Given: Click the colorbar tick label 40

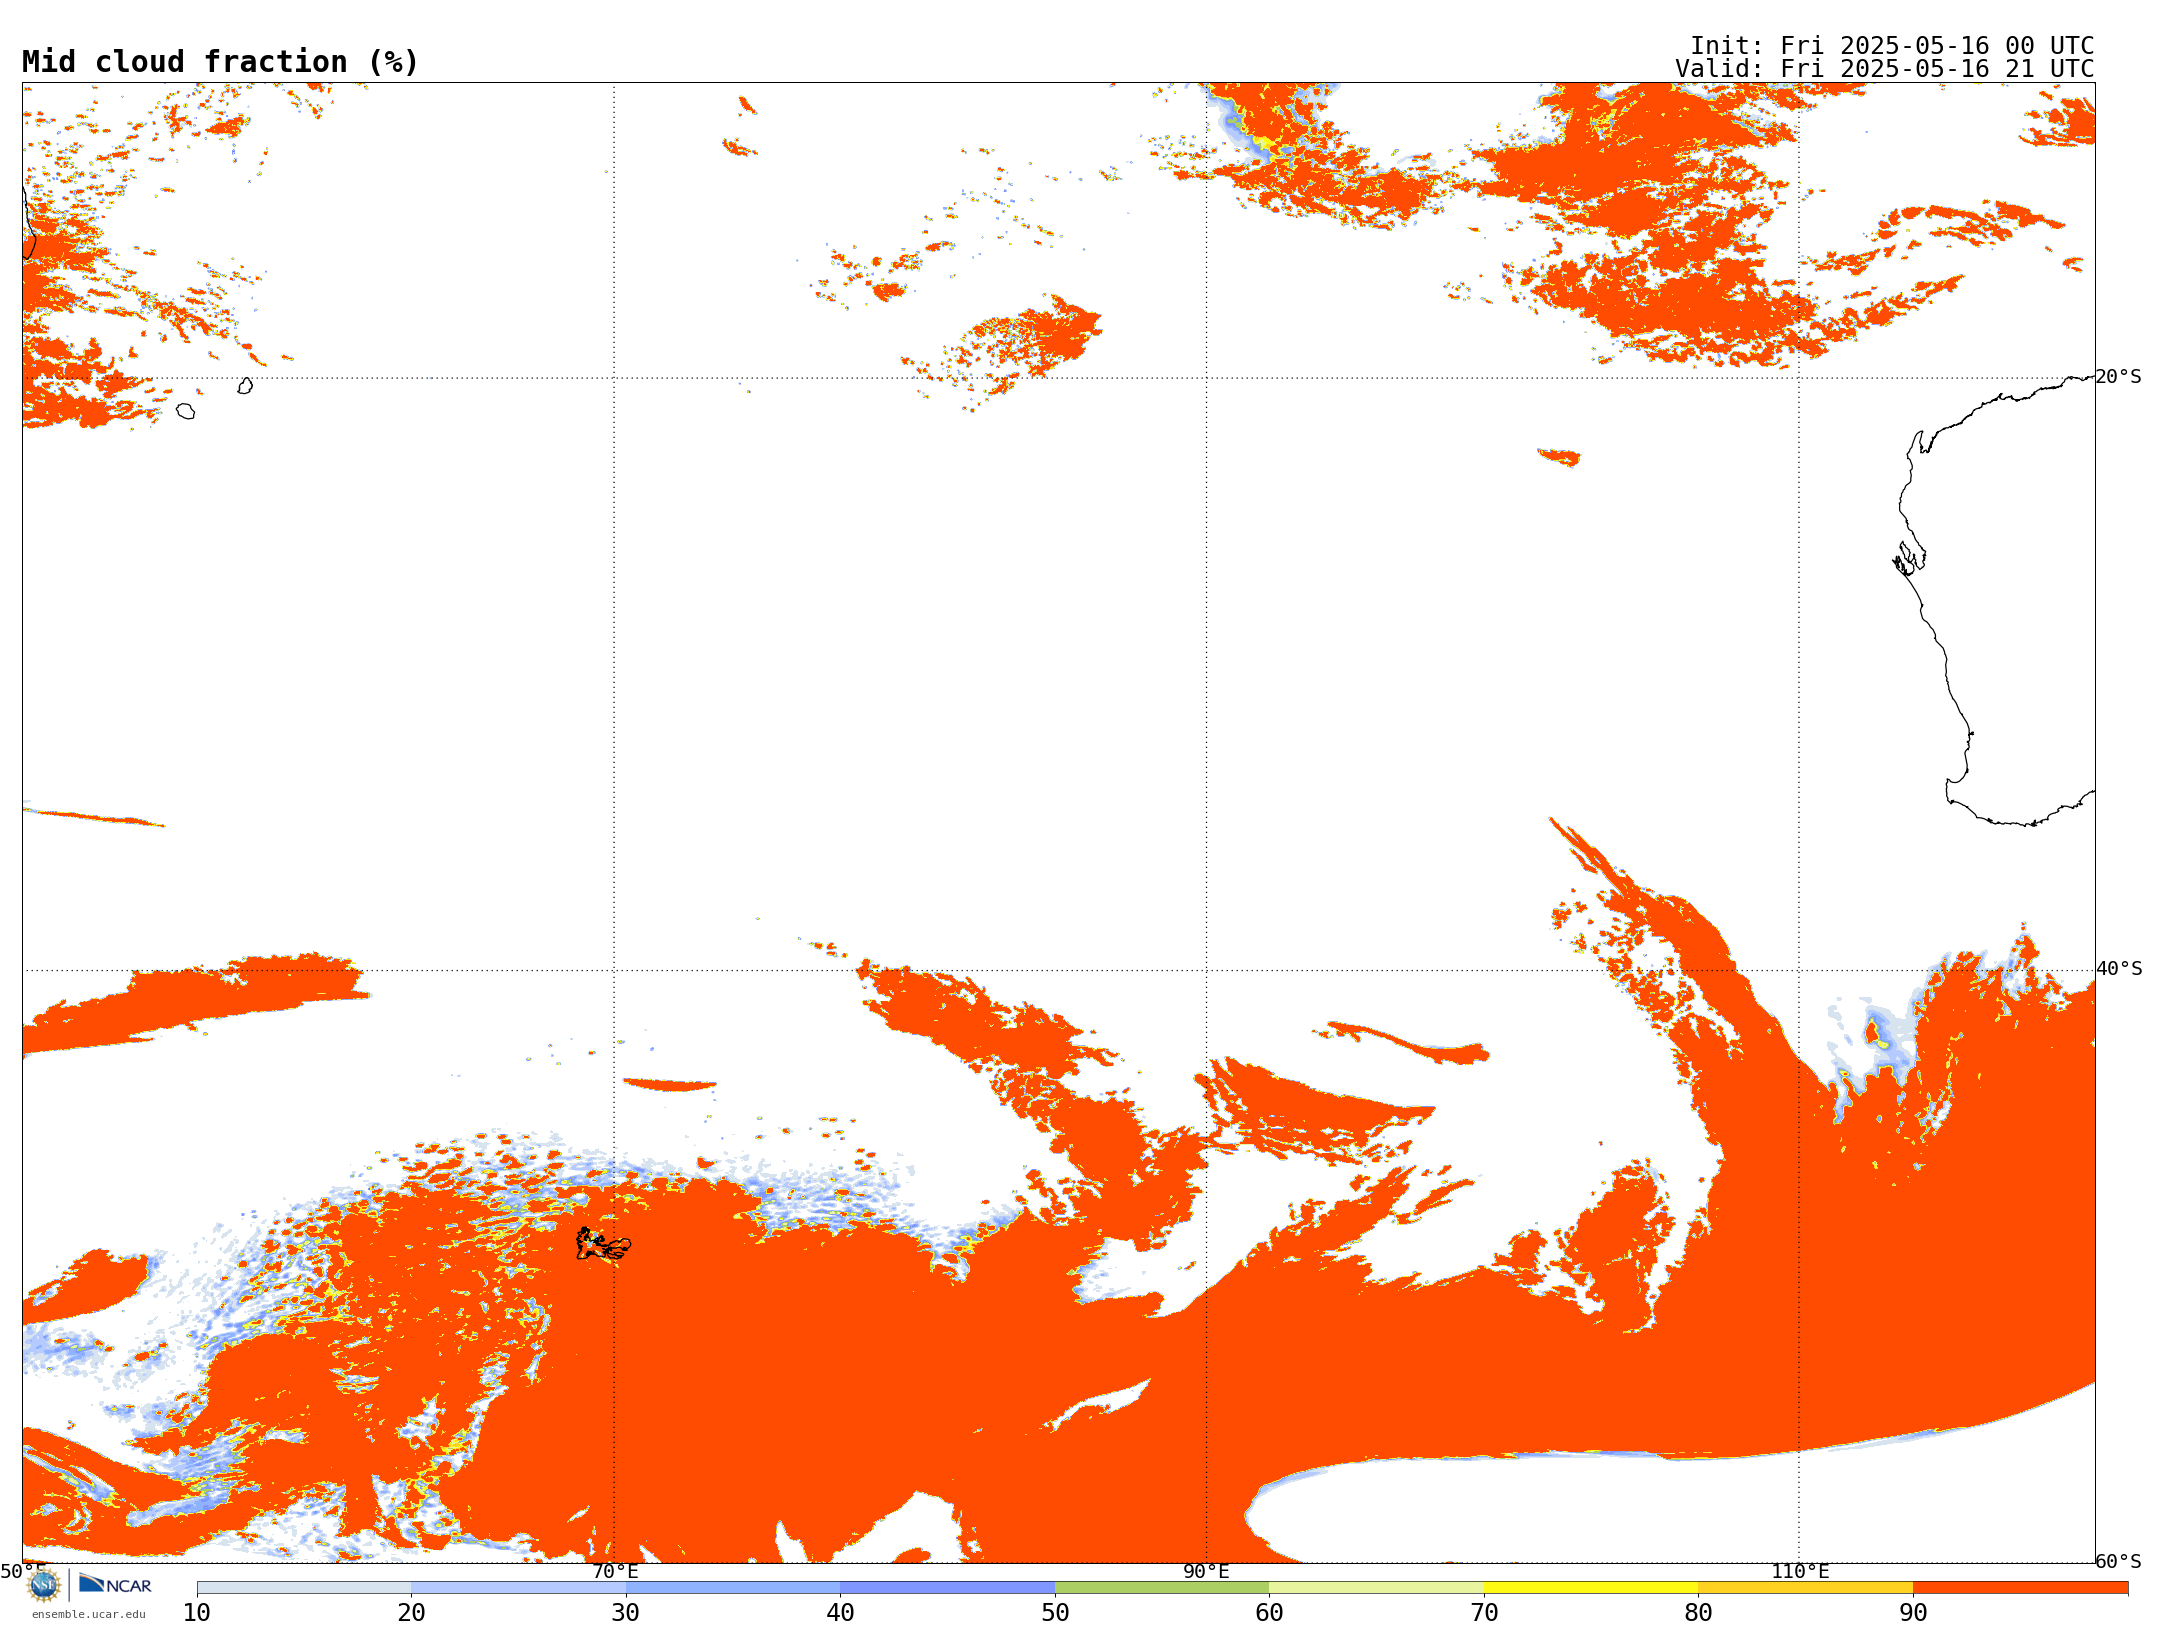Looking at the screenshot, I should (x=840, y=1613).
